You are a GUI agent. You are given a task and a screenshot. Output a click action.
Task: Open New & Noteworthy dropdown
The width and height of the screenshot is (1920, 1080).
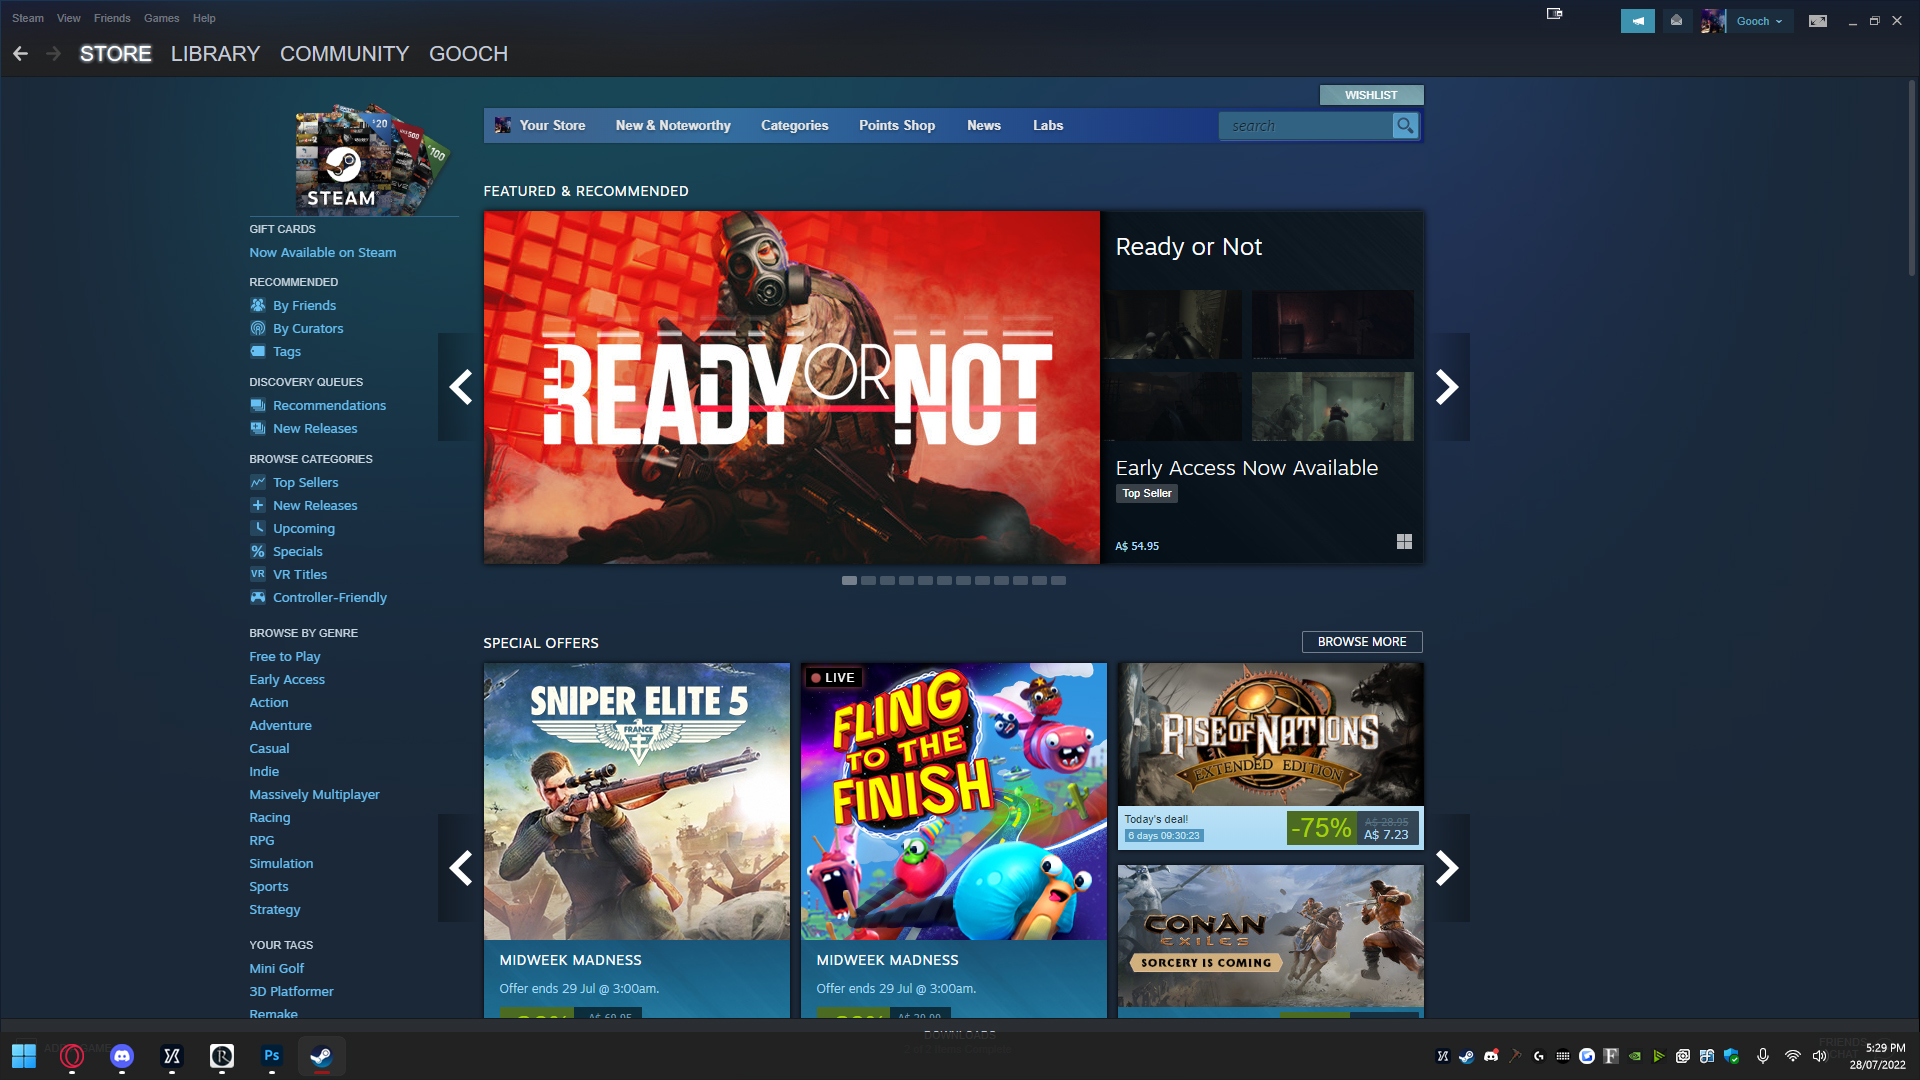click(x=673, y=126)
